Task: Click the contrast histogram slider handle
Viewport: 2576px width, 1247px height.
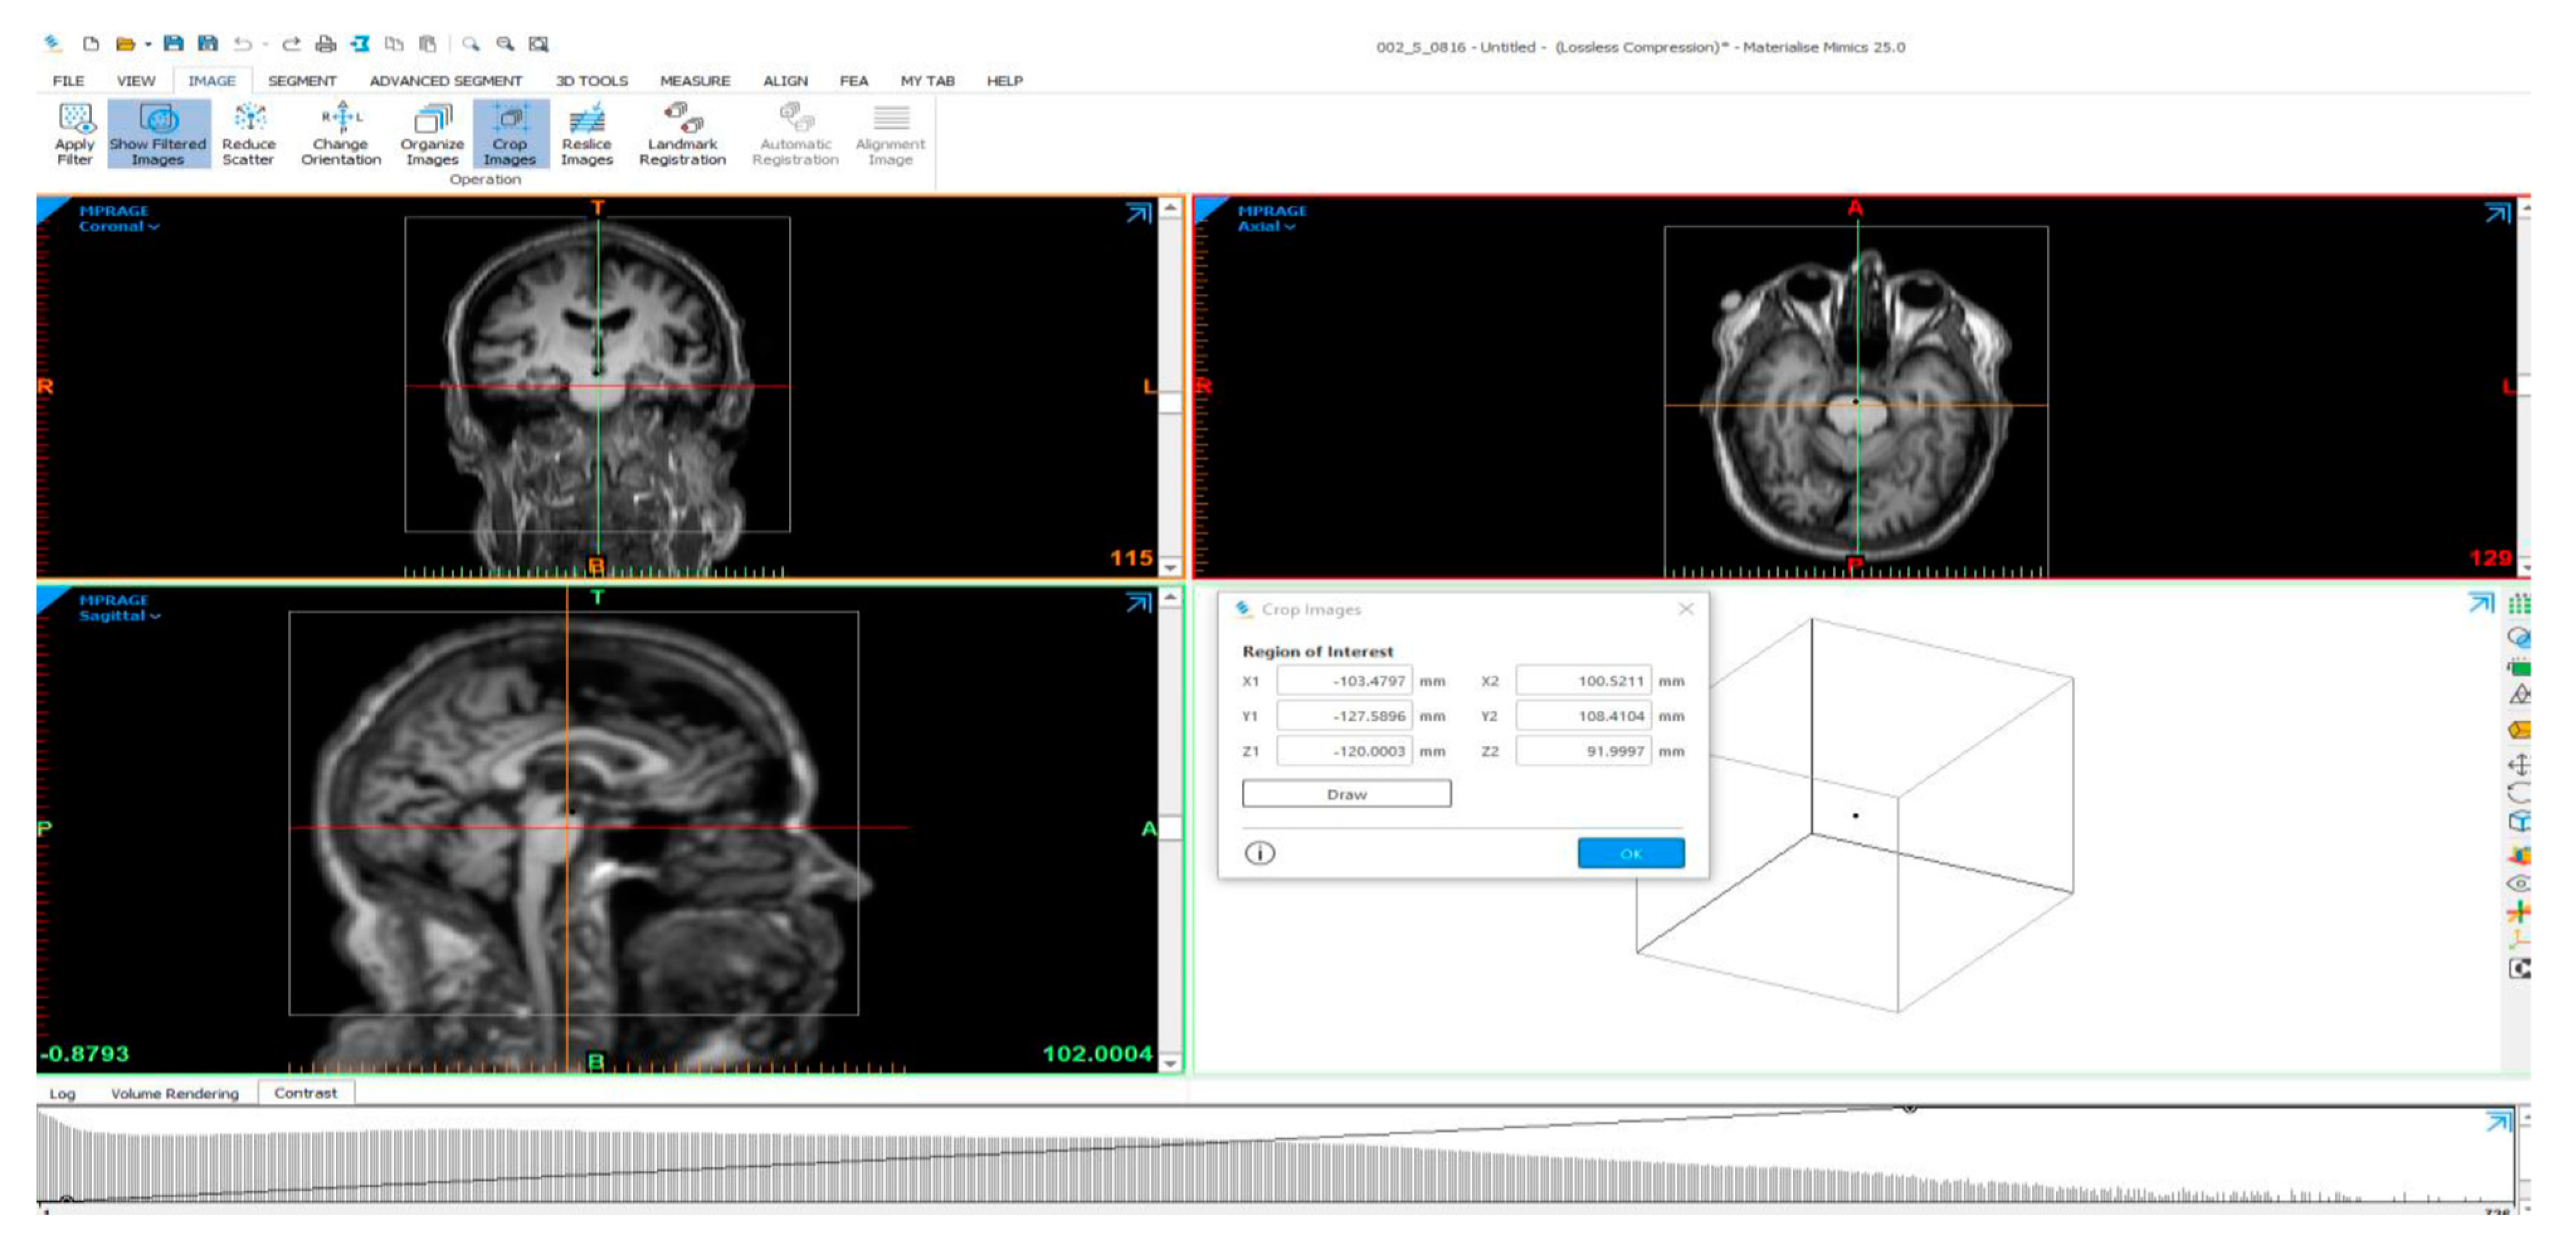Action: pyautogui.click(x=1909, y=1108)
